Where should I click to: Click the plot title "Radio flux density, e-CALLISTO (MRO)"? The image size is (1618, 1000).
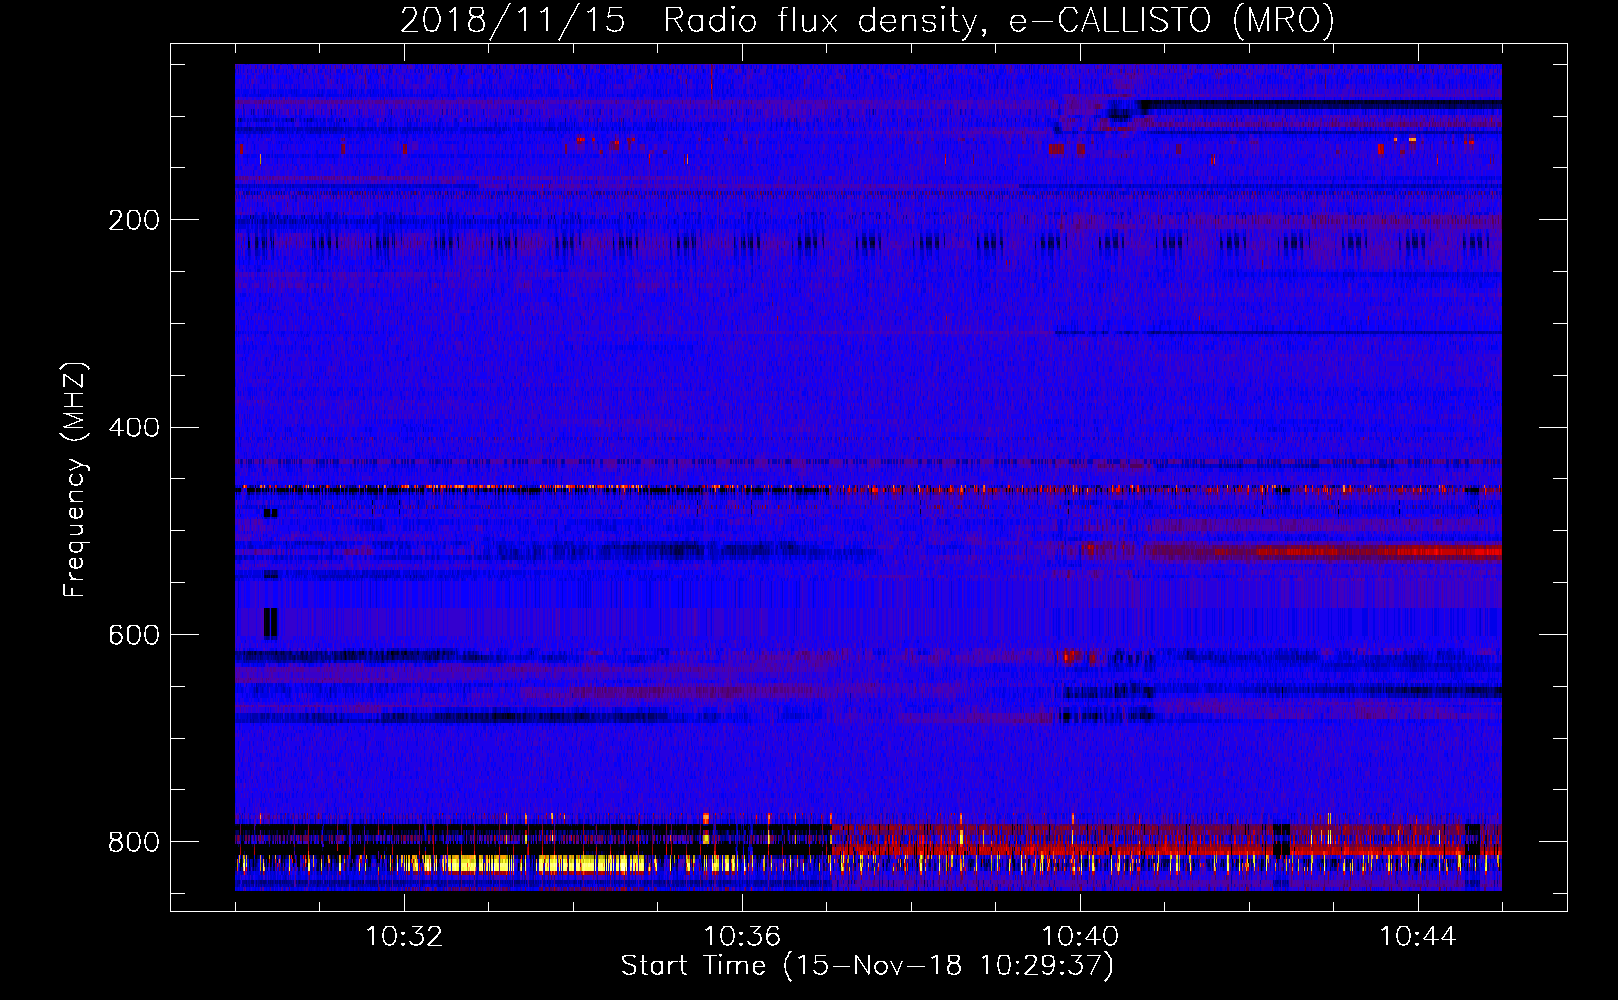point(999,20)
